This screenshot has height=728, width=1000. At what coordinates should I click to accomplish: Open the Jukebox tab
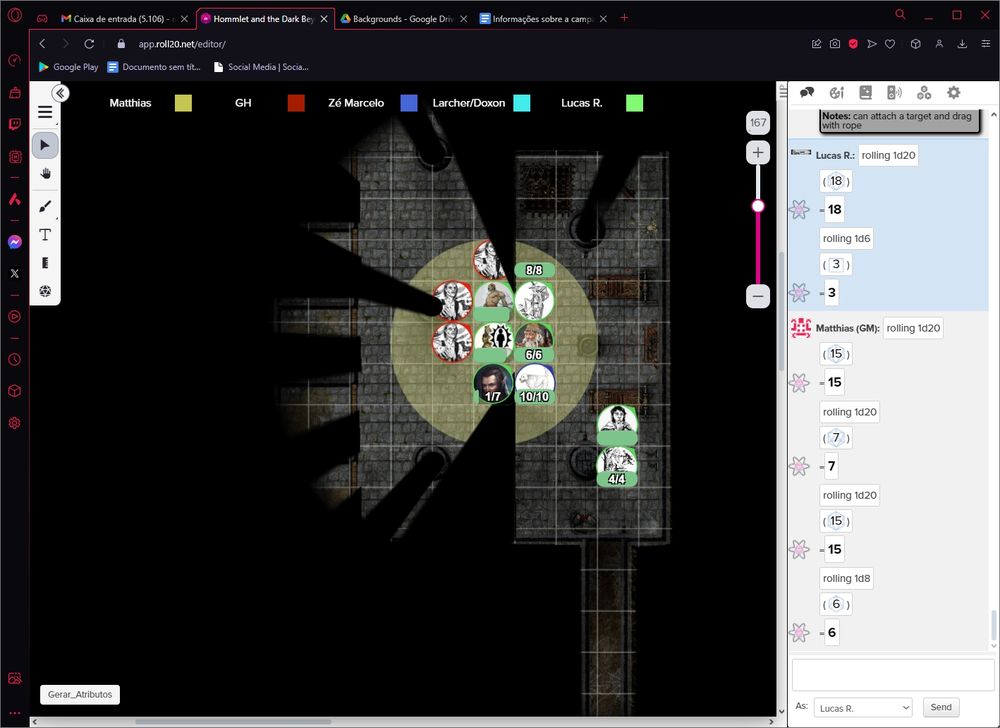[x=894, y=93]
